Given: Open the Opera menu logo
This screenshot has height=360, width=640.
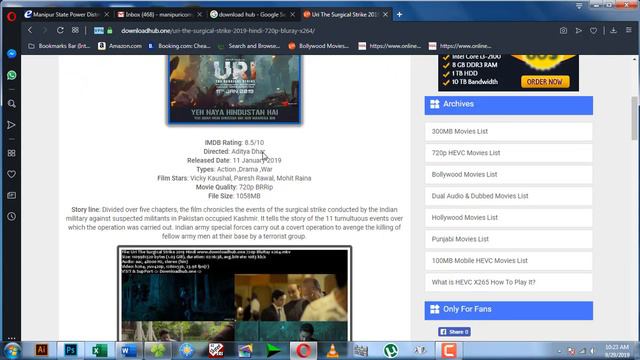Looking at the screenshot, I should (x=11, y=16).
